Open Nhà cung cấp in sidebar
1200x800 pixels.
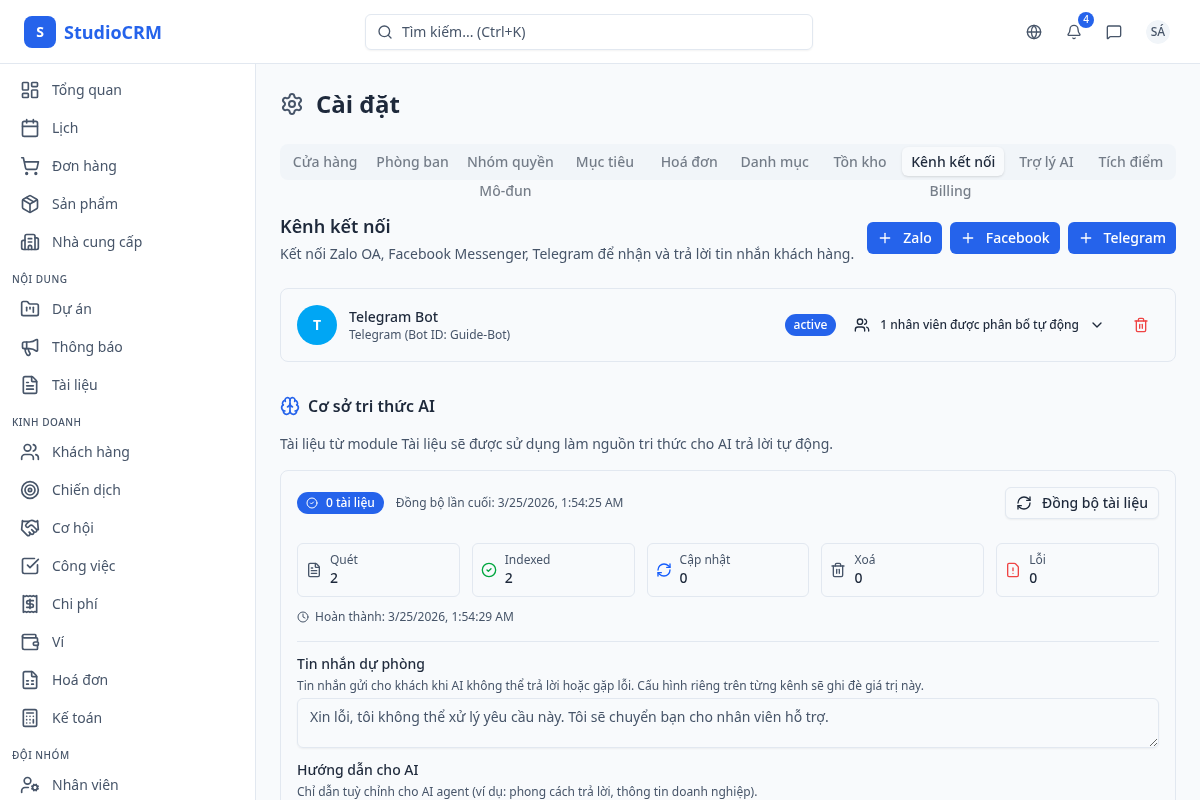[x=96, y=242]
